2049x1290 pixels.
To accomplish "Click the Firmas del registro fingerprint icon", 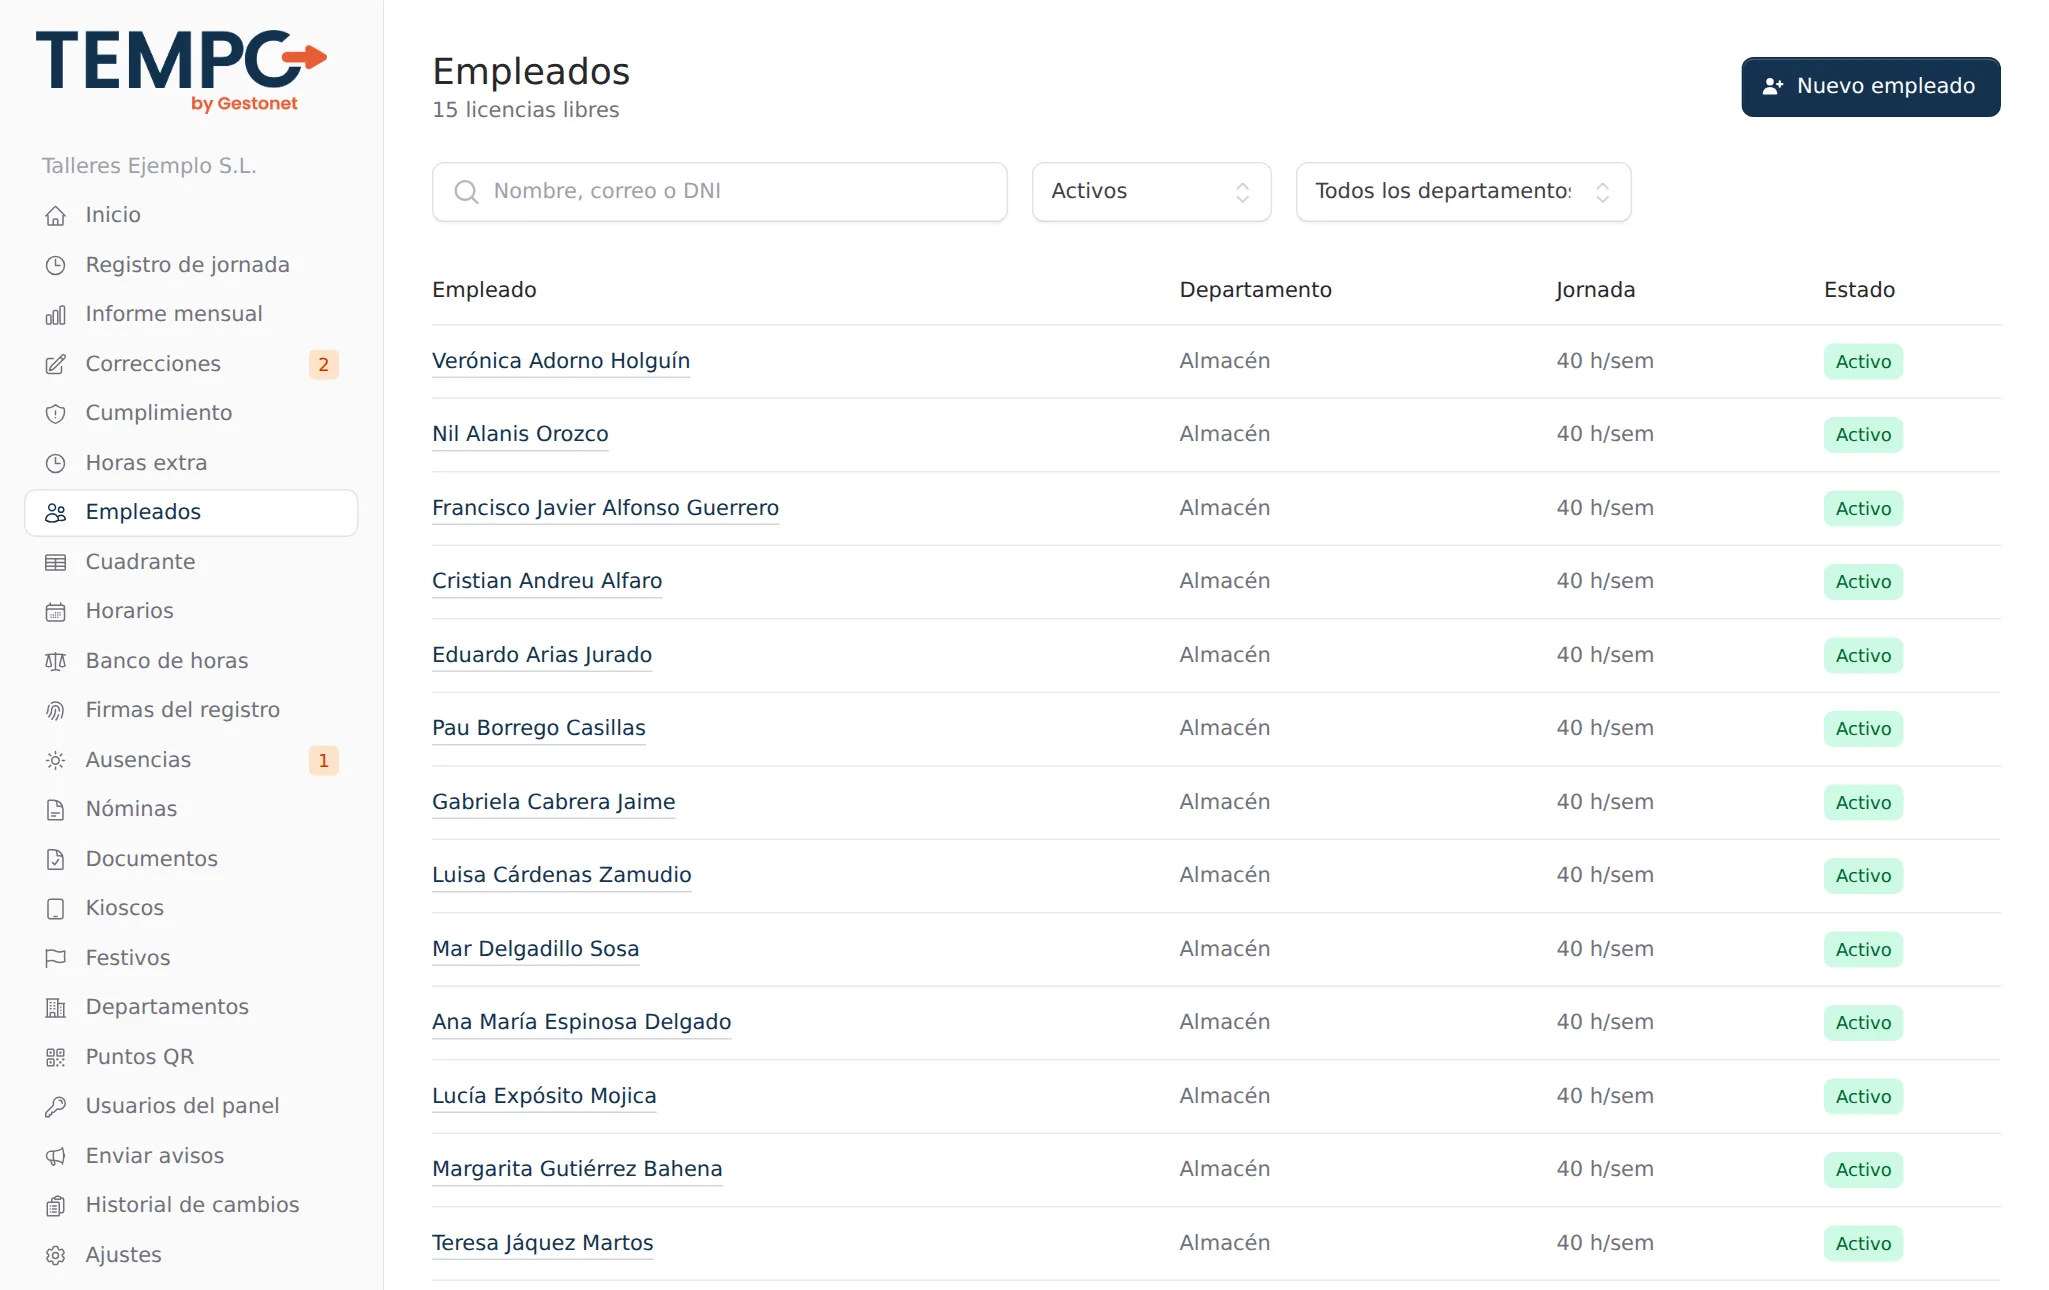I will point(56,710).
